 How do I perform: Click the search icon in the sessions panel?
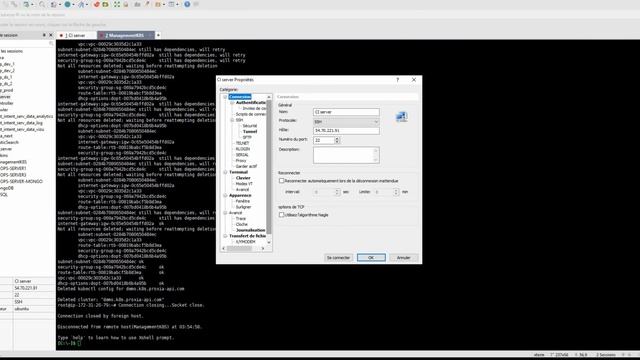click(x=51, y=43)
